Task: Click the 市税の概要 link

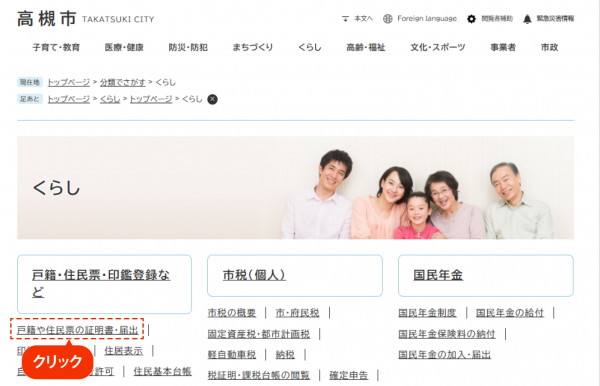Action: pos(232,313)
